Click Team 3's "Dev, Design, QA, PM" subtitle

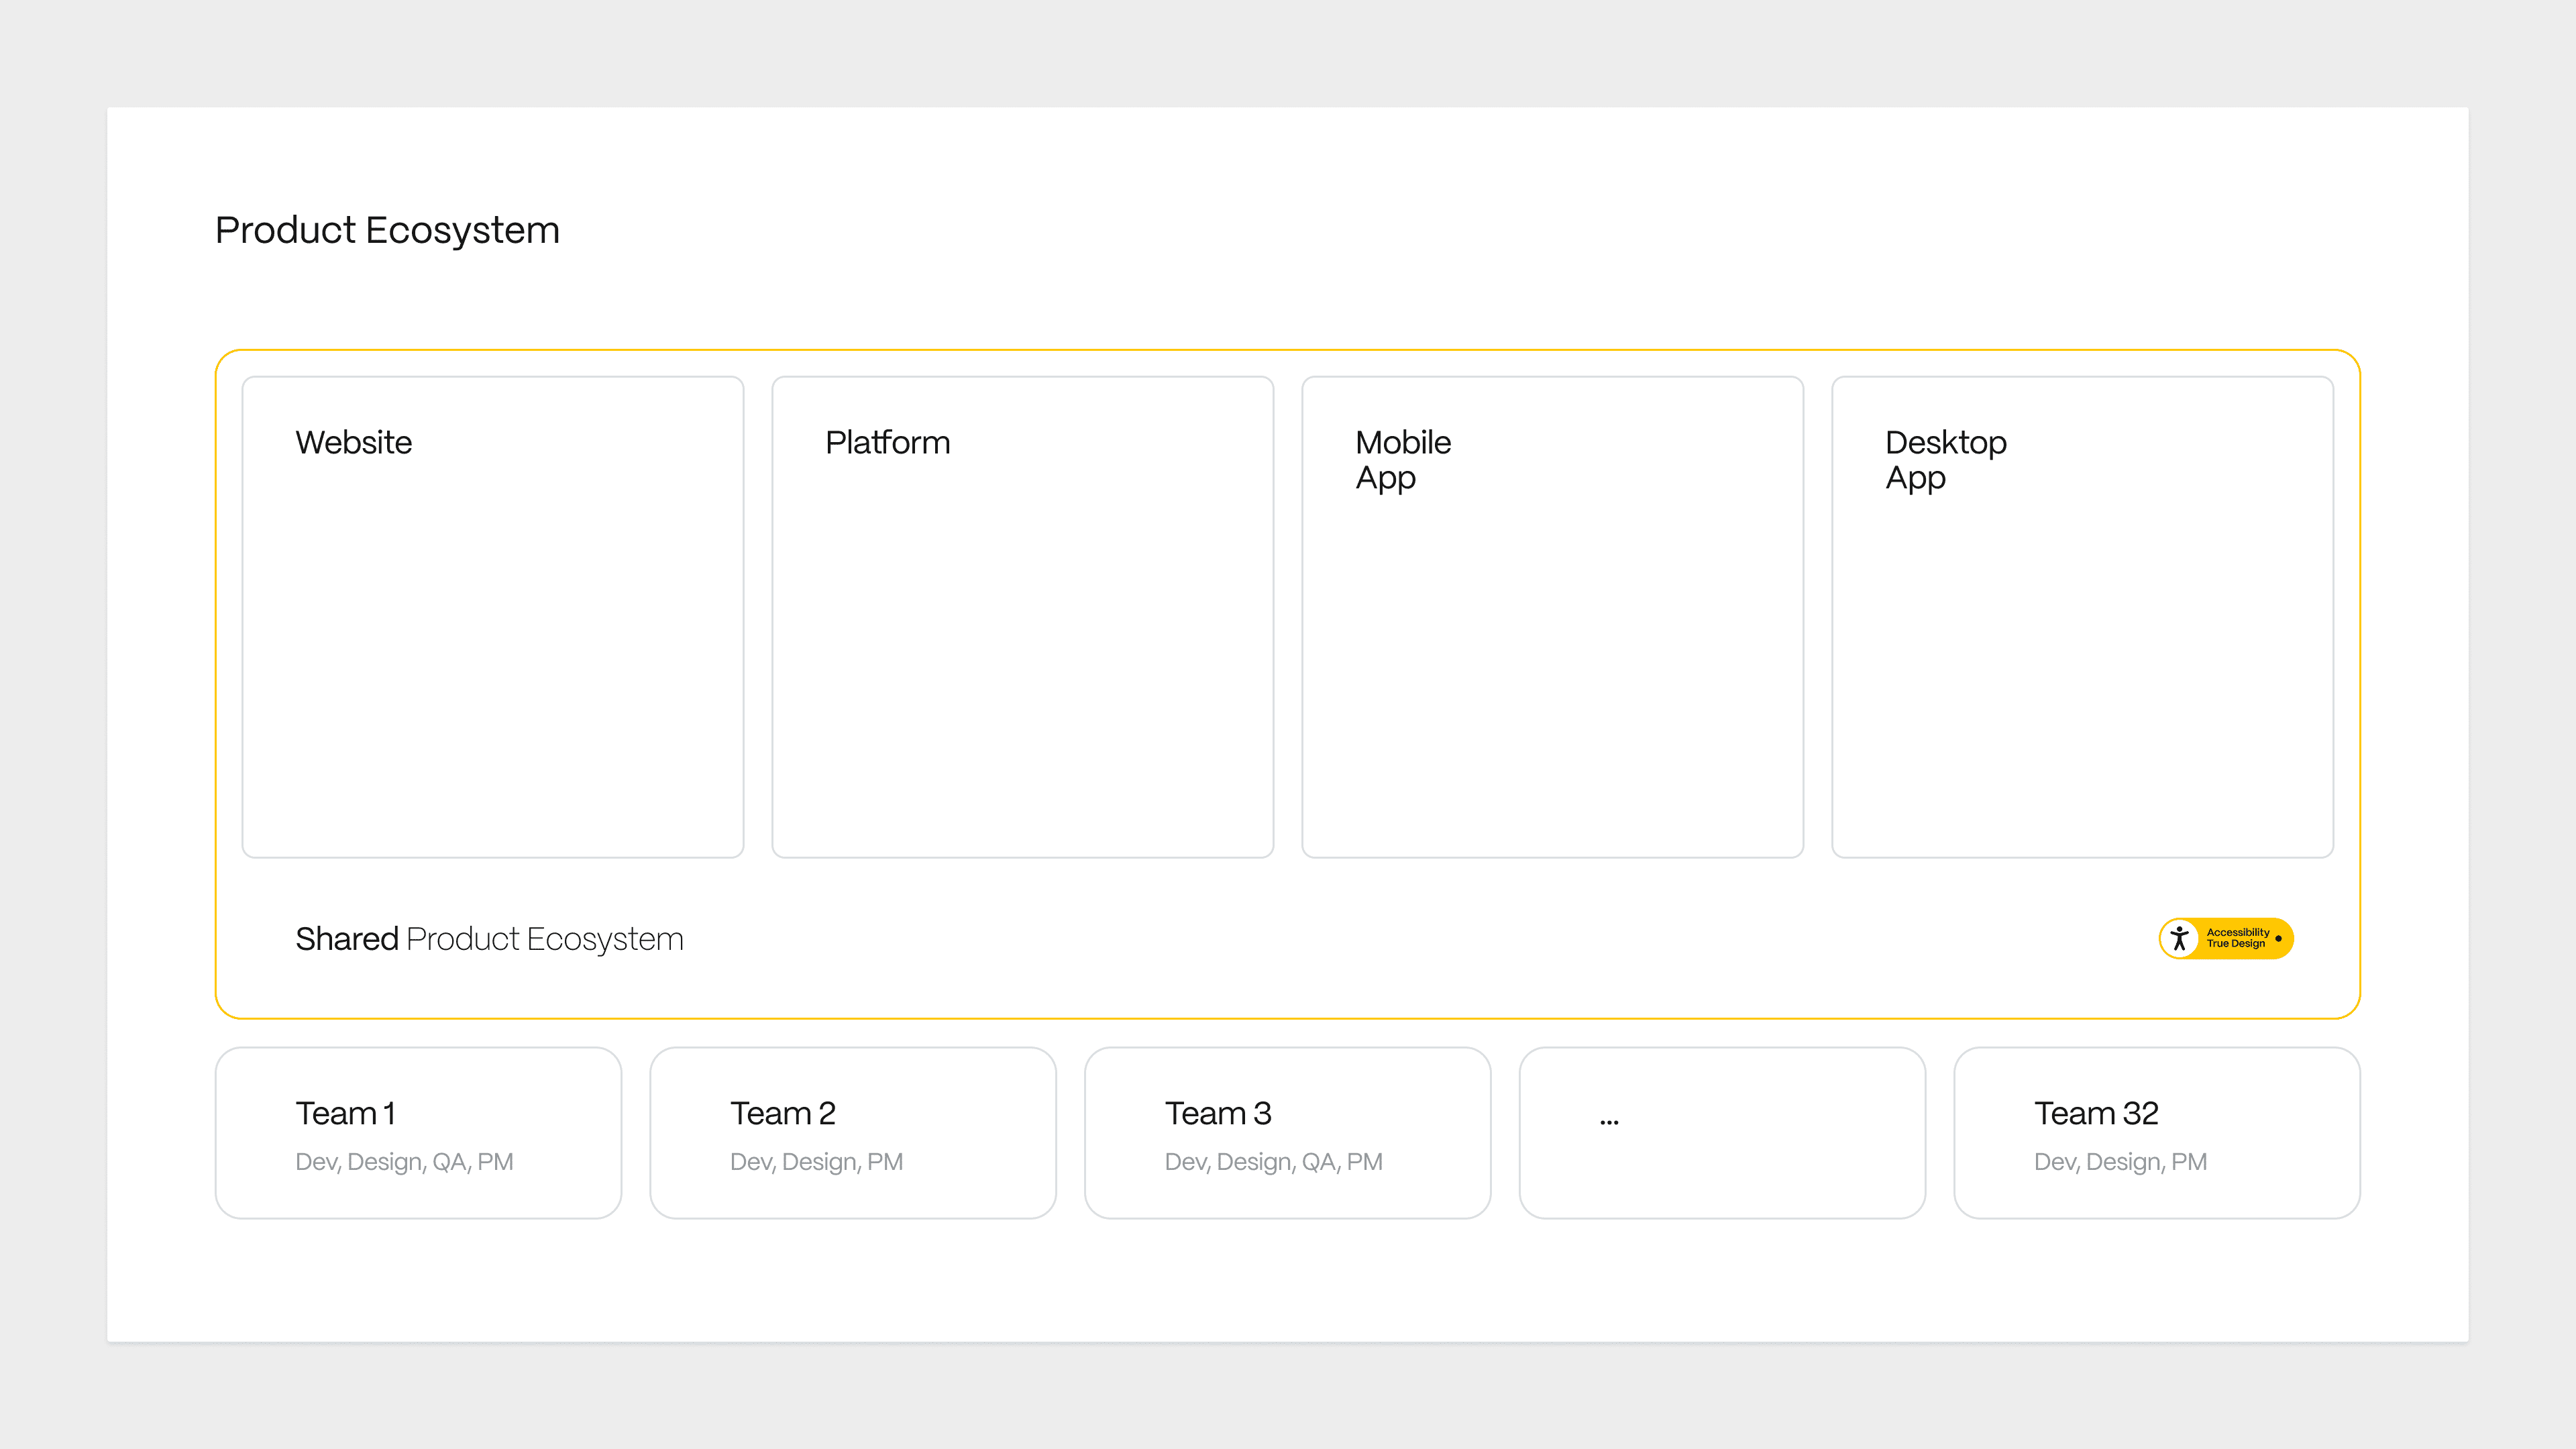pyautogui.click(x=1273, y=1162)
